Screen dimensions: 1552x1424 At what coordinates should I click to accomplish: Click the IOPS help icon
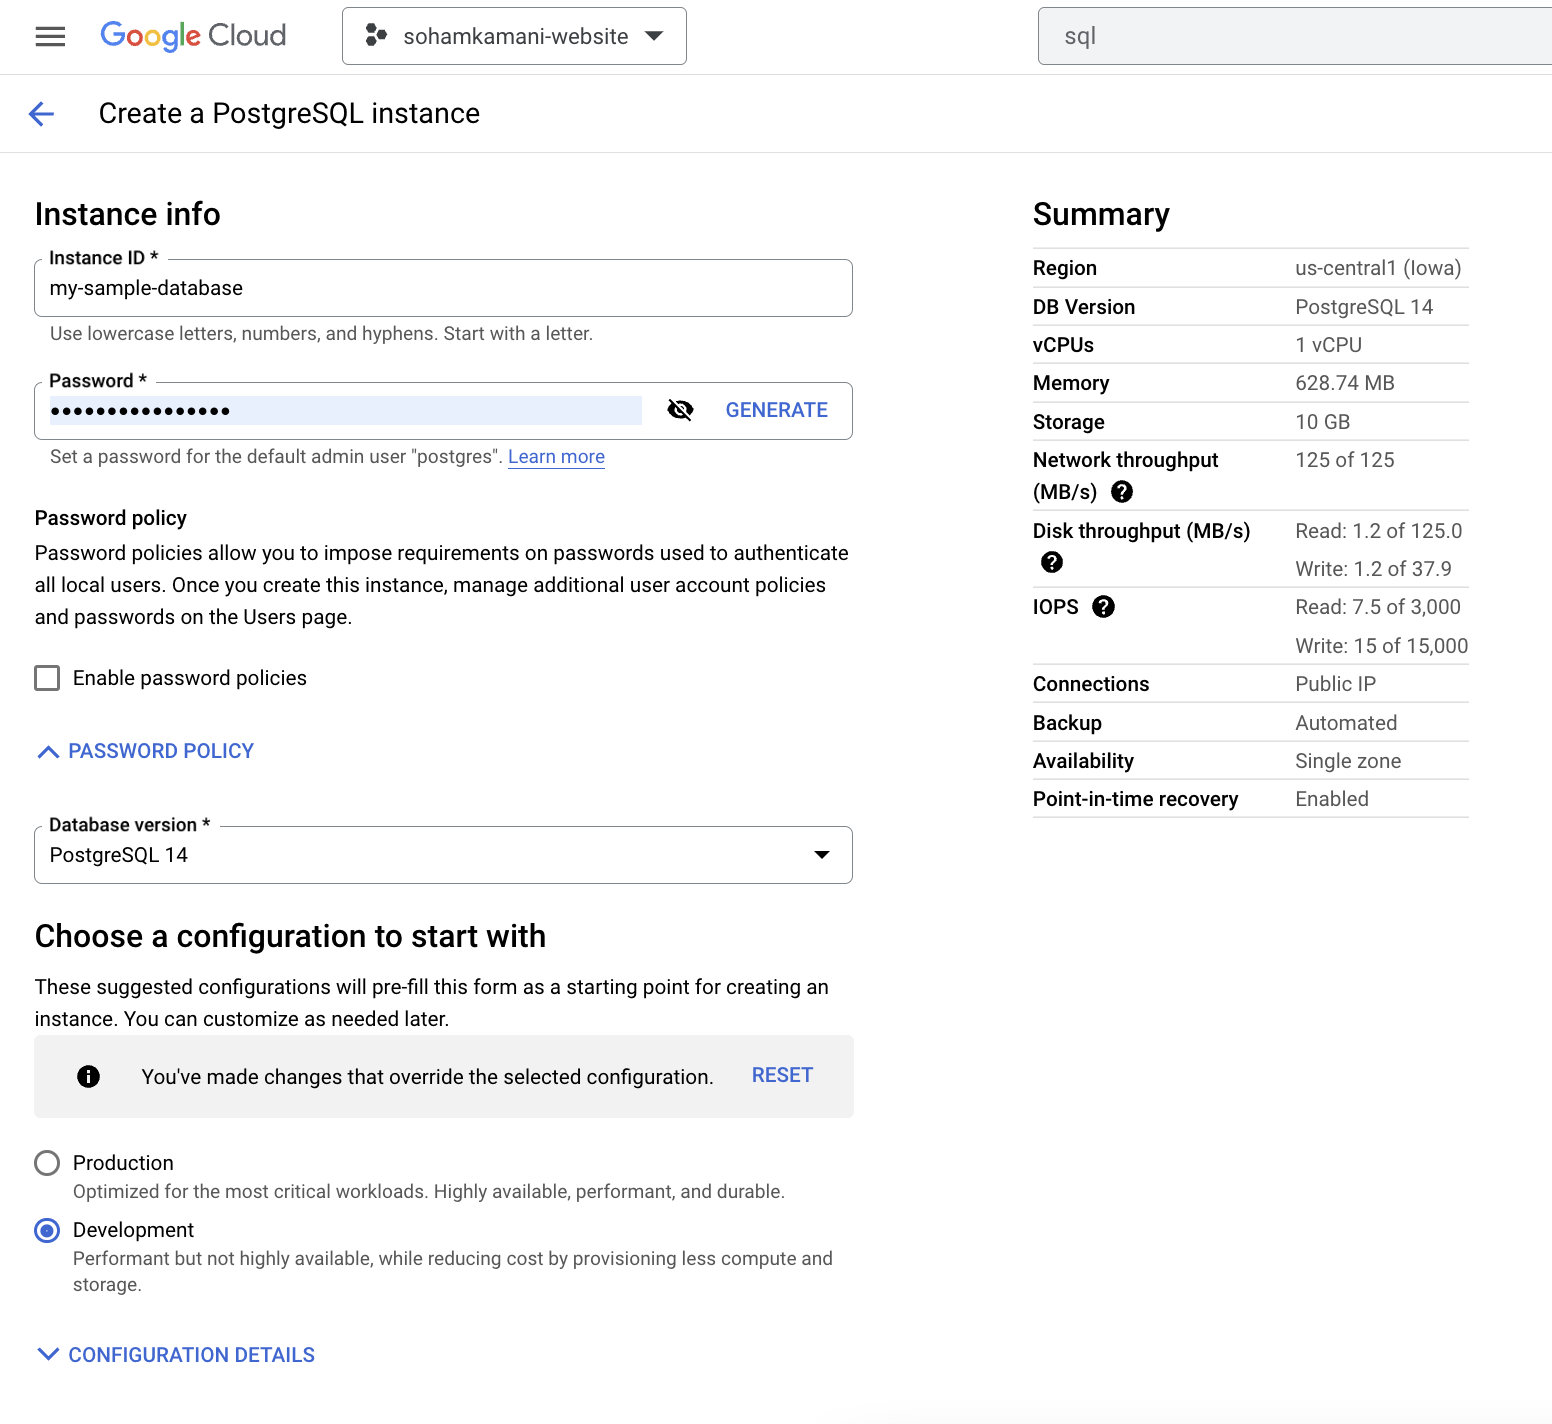(1103, 607)
